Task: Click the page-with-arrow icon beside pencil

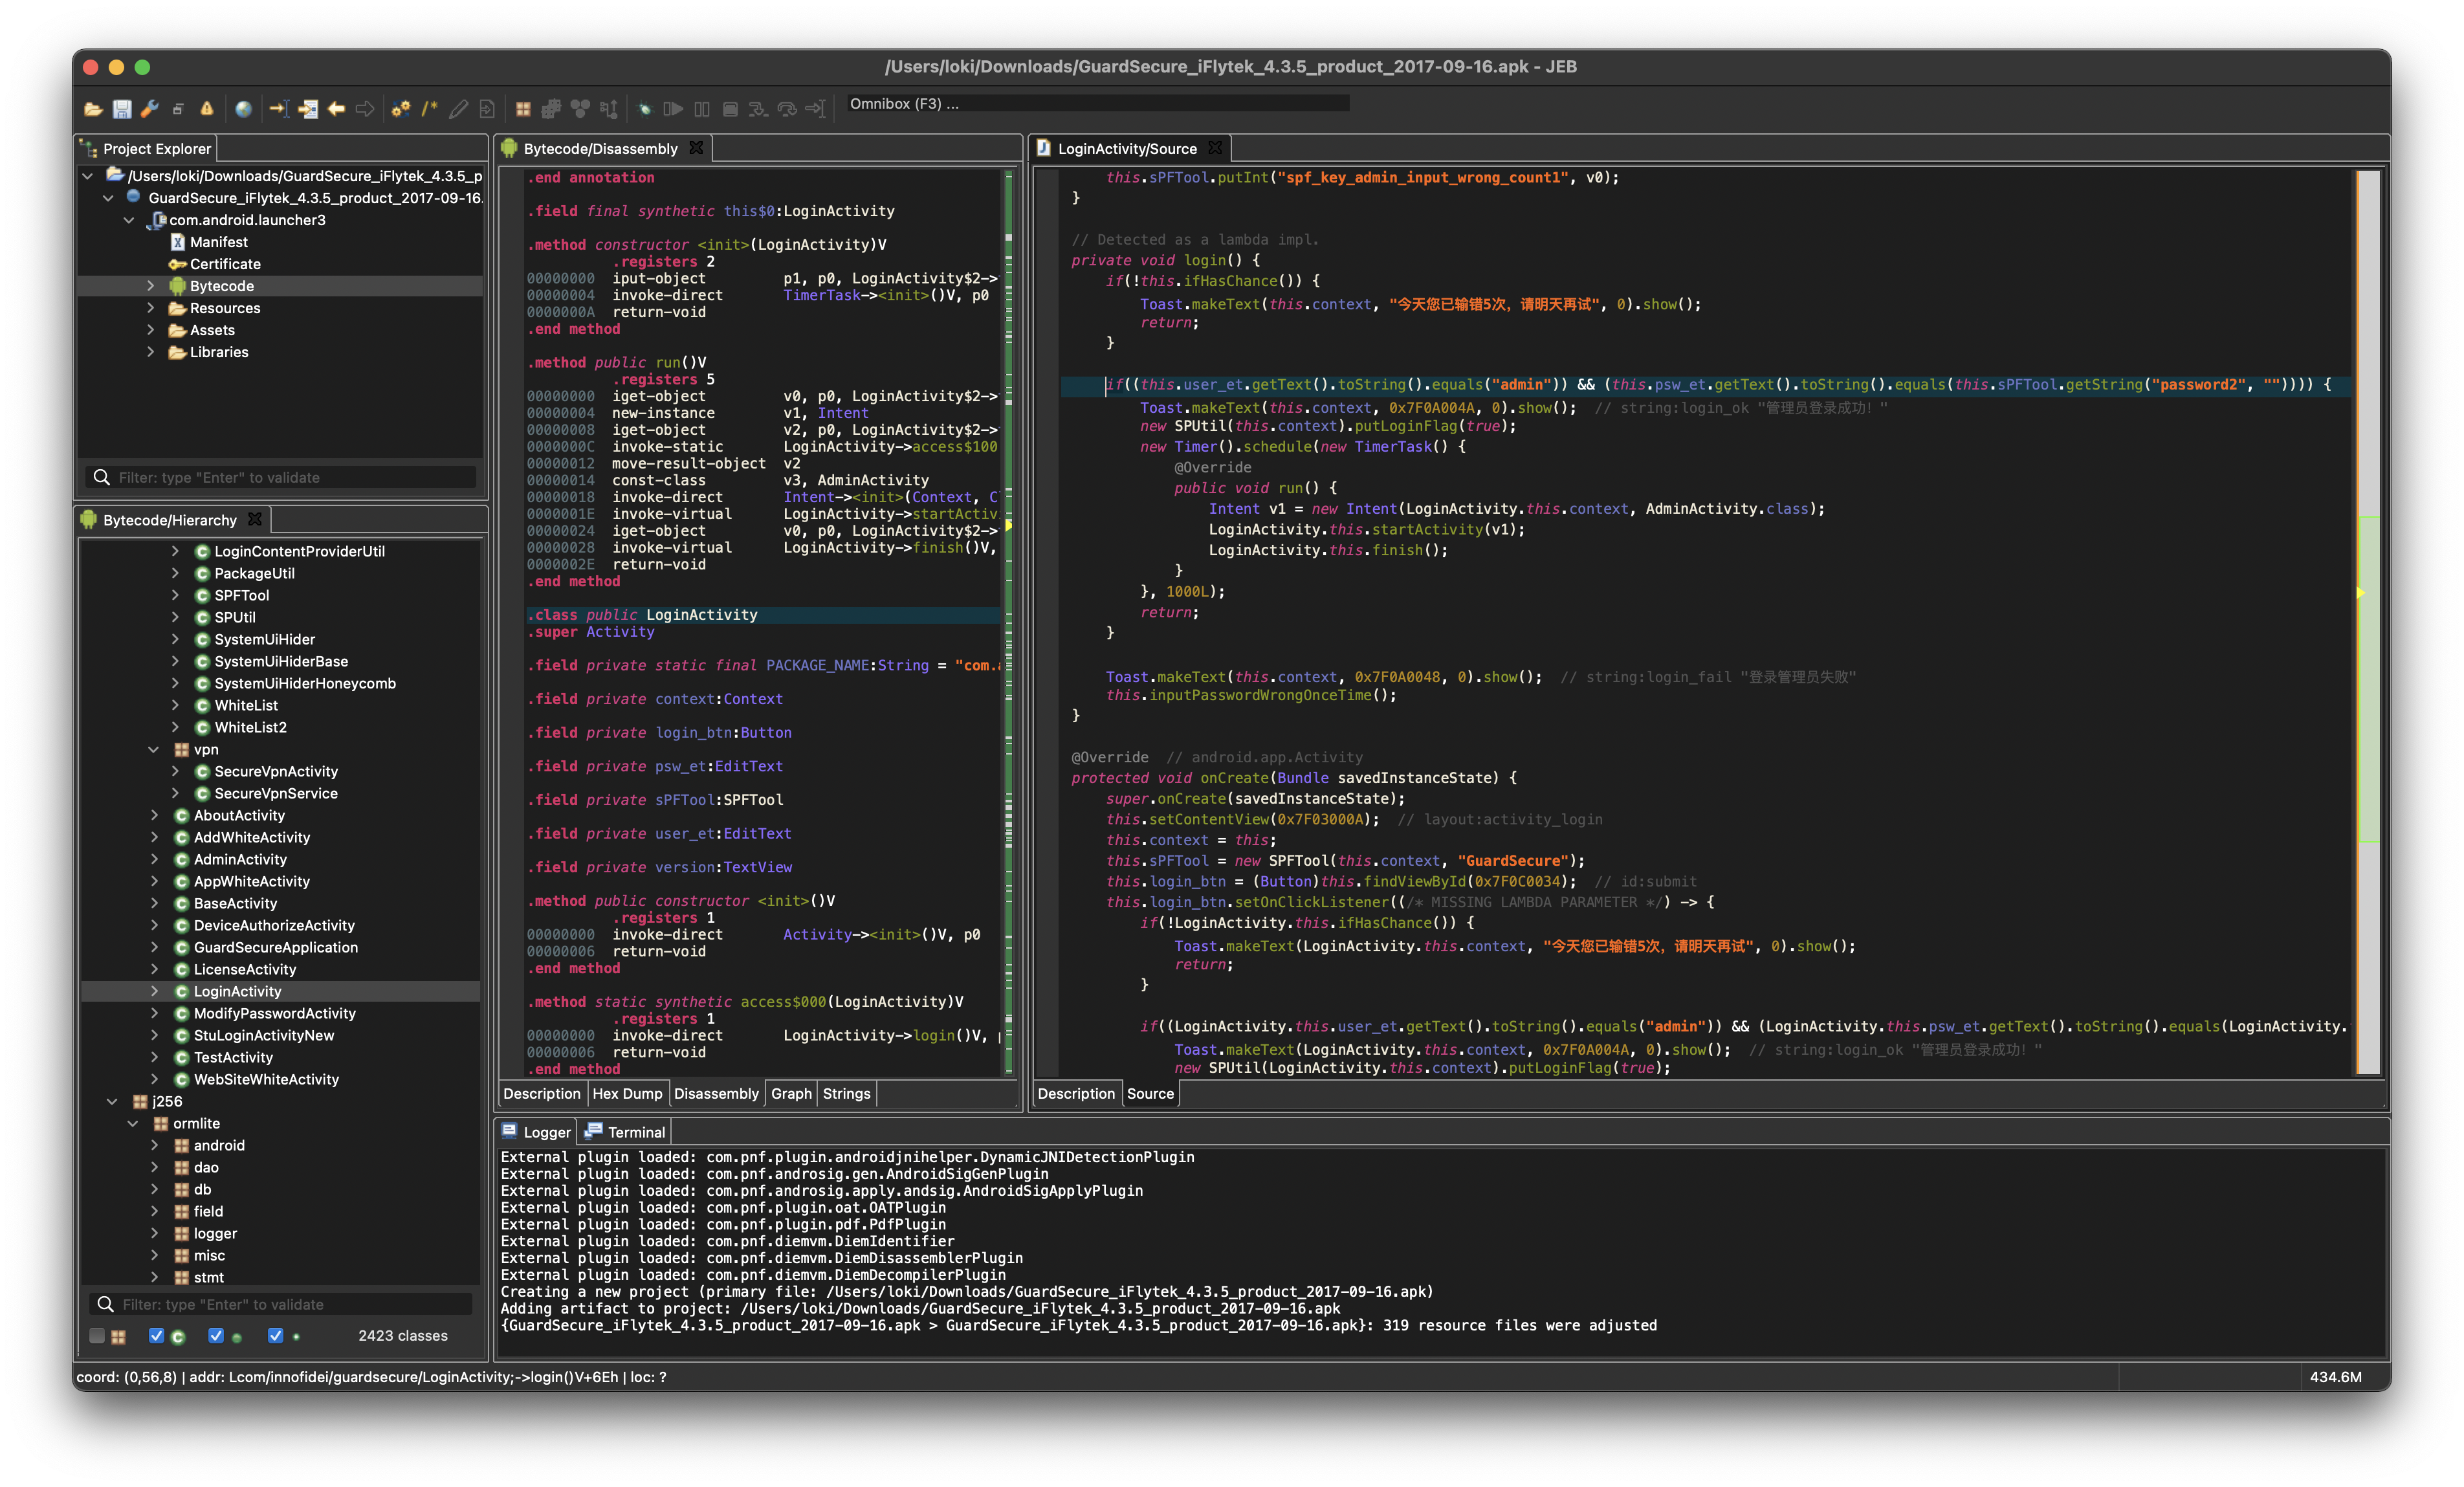Action: [487, 109]
